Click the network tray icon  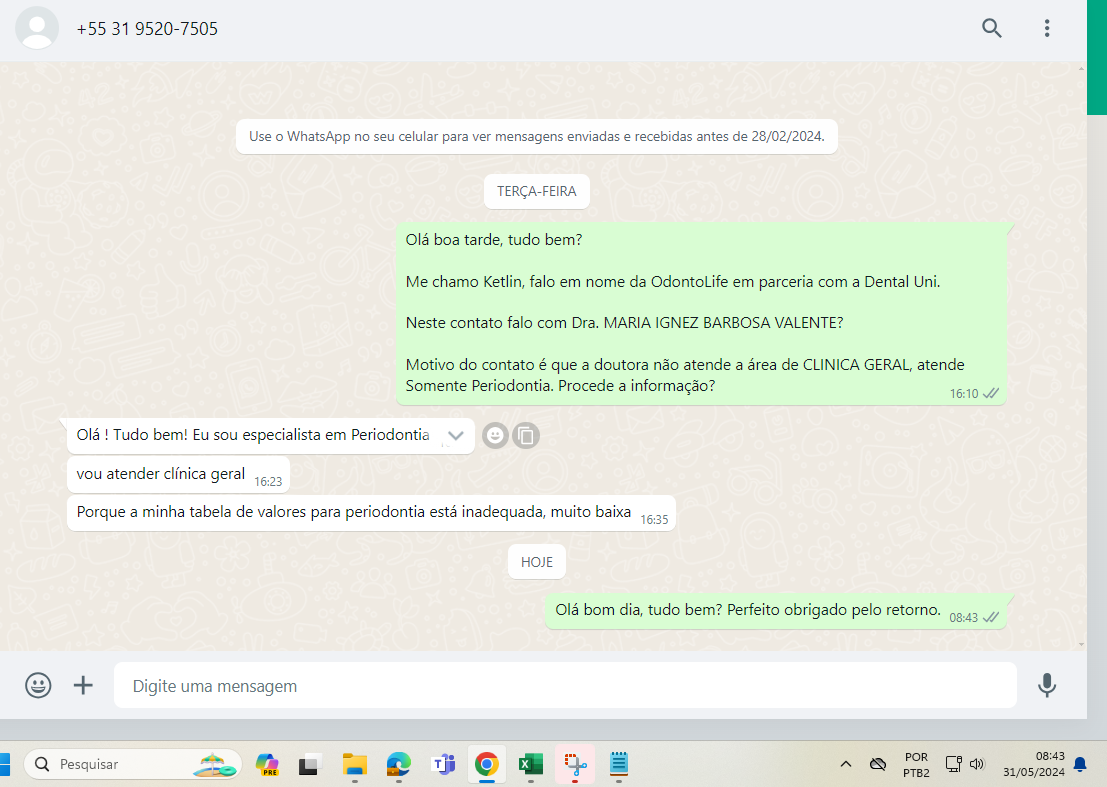tap(954, 764)
